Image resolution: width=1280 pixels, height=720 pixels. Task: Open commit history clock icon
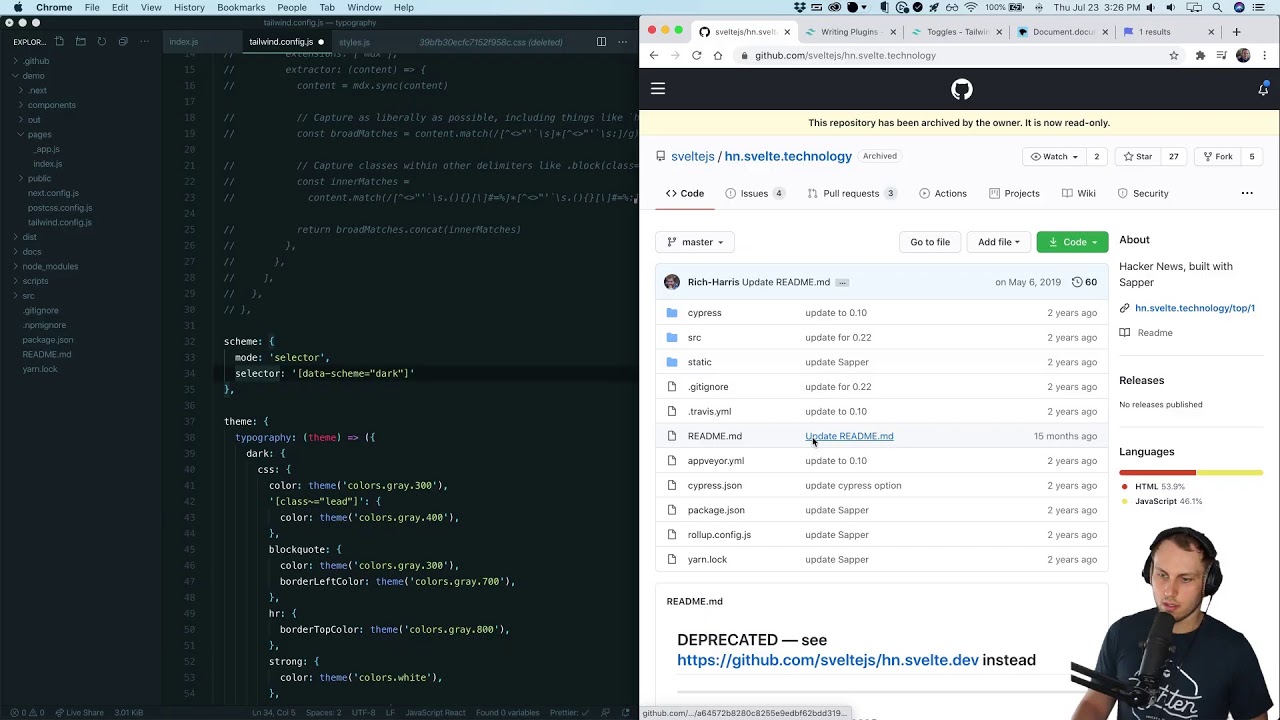click(x=1077, y=282)
